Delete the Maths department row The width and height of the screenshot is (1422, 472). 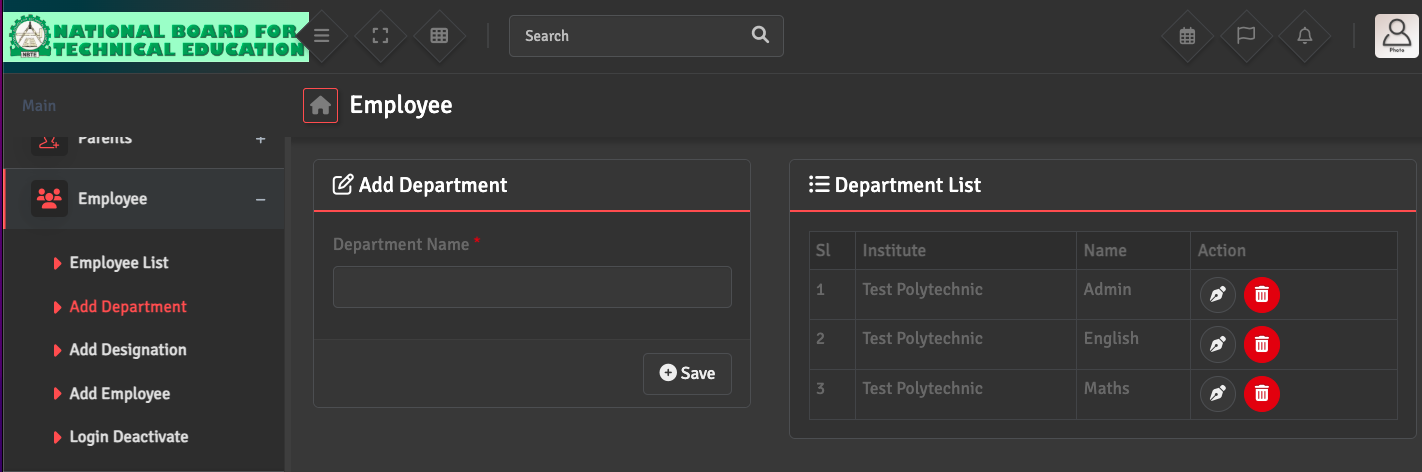(1262, 393)
